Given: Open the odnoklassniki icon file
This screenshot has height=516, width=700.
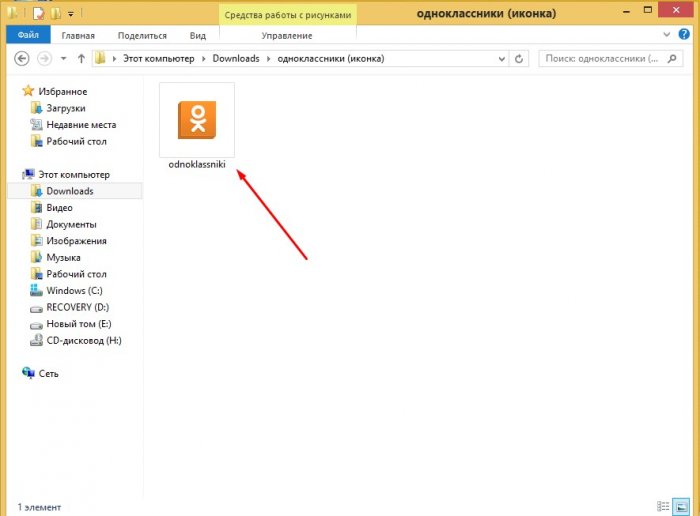Looking at the screenshot, I should click(196, 119).
